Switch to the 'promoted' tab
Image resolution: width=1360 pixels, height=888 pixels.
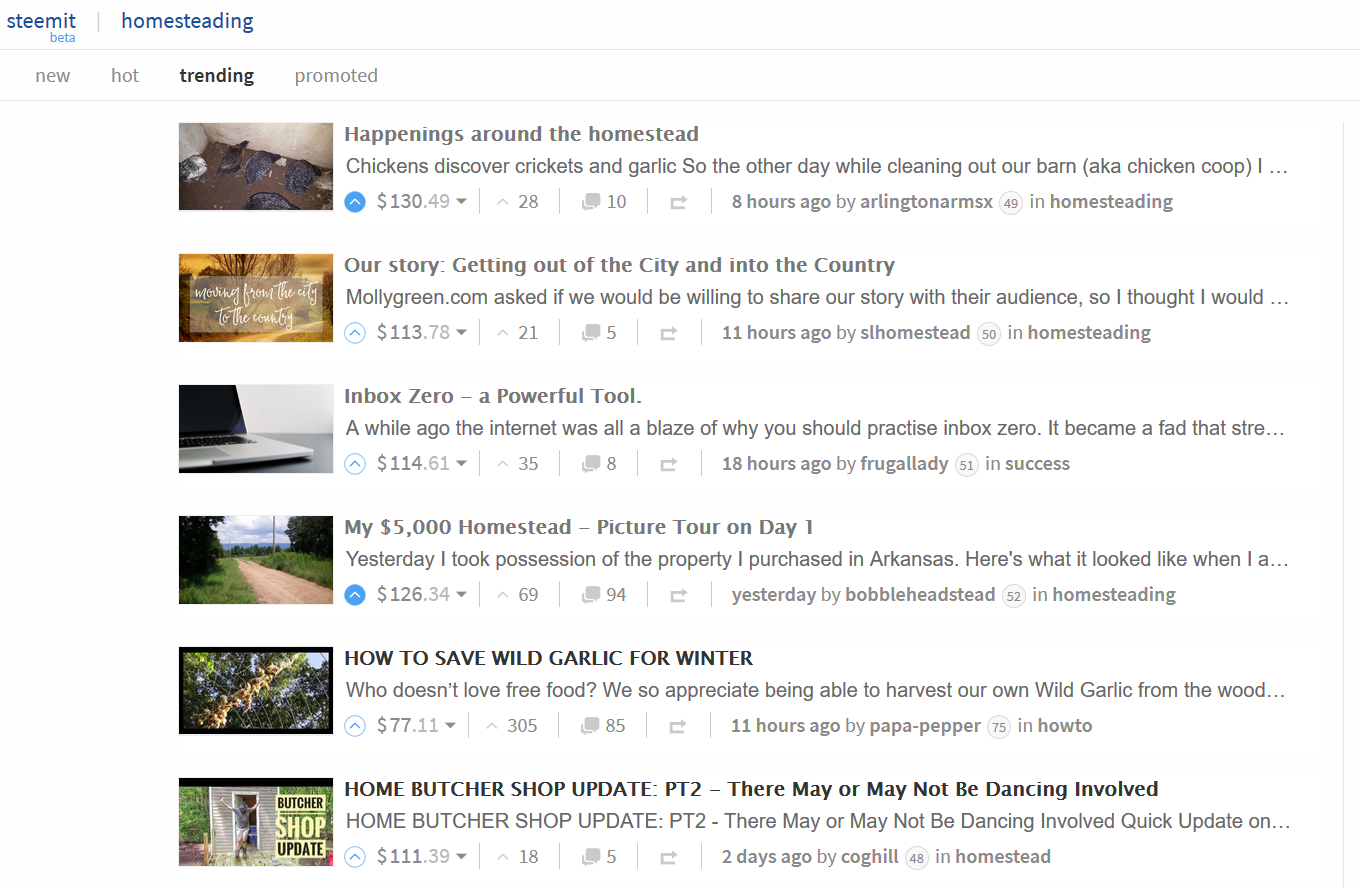pos(336,76)
